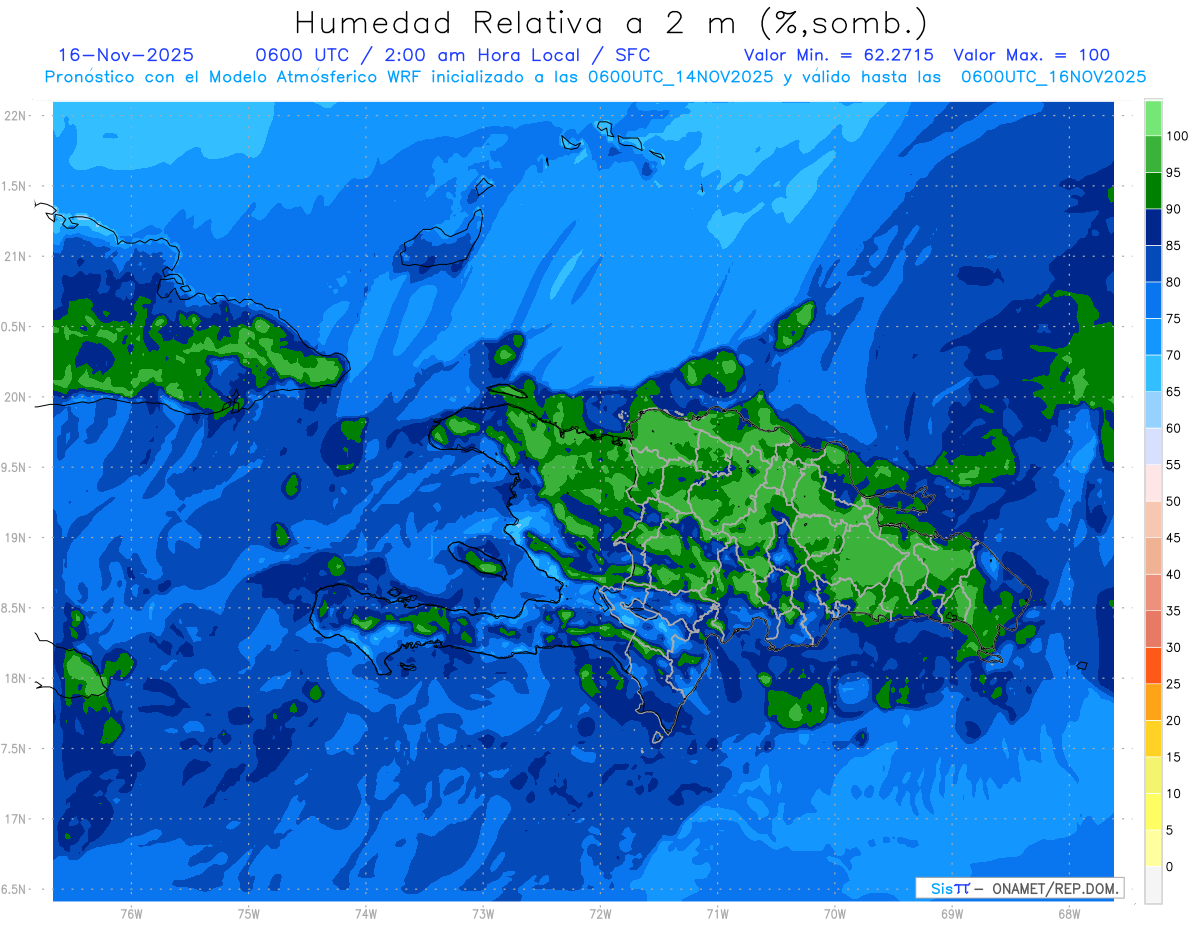Click the colorbar label '90'

click(x=1173, y=209)
